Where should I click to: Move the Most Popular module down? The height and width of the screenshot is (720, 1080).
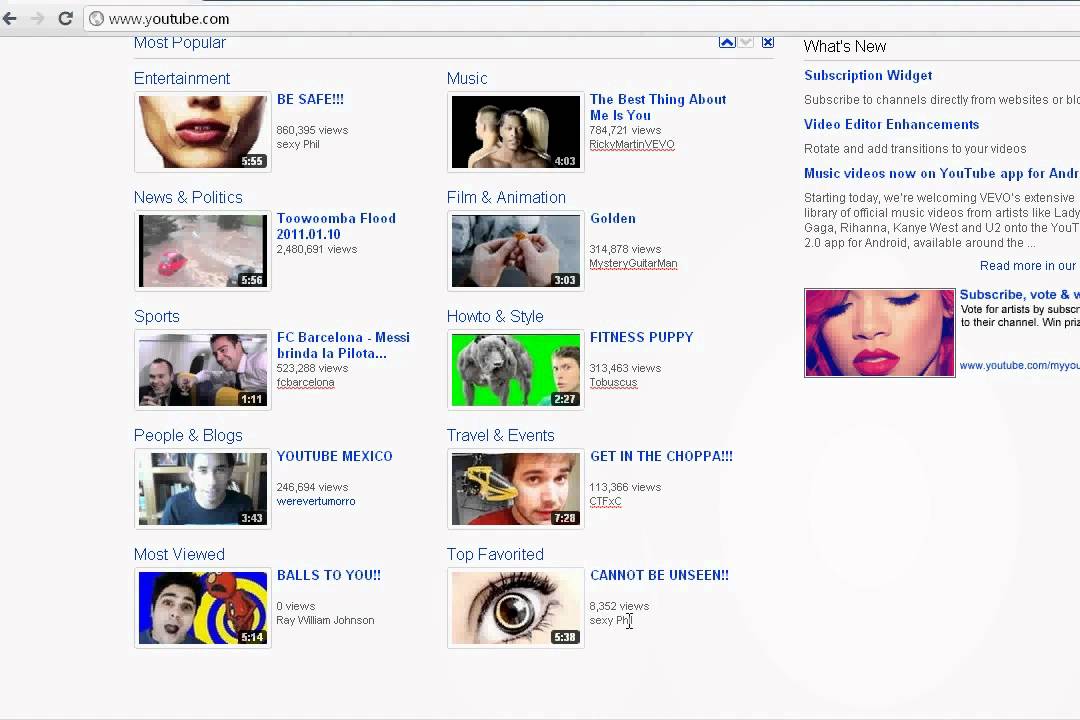click(746, 43)
